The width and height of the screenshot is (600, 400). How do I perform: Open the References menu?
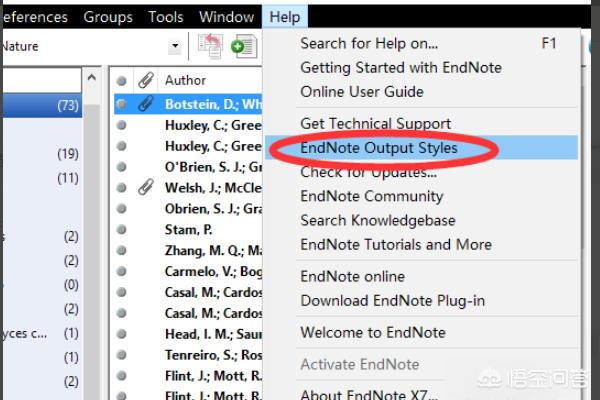(35, 17)
